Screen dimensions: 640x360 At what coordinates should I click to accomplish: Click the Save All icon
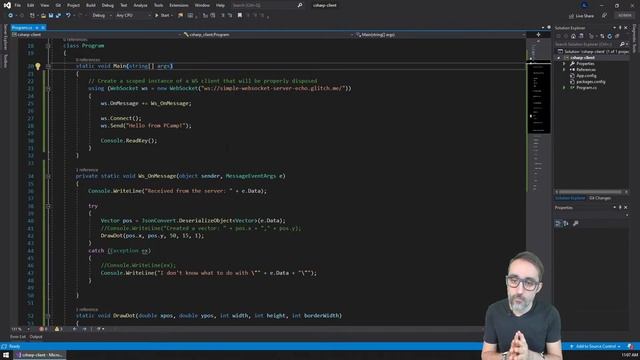(x=58, y=16)
